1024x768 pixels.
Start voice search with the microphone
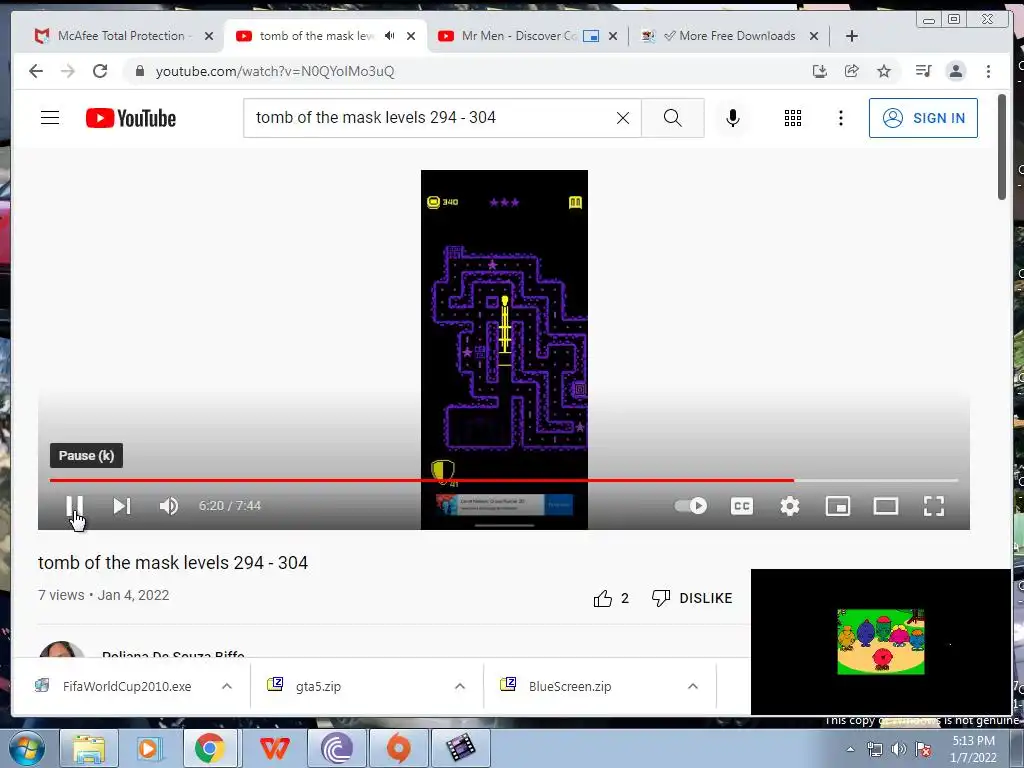[x=733, y=118]
